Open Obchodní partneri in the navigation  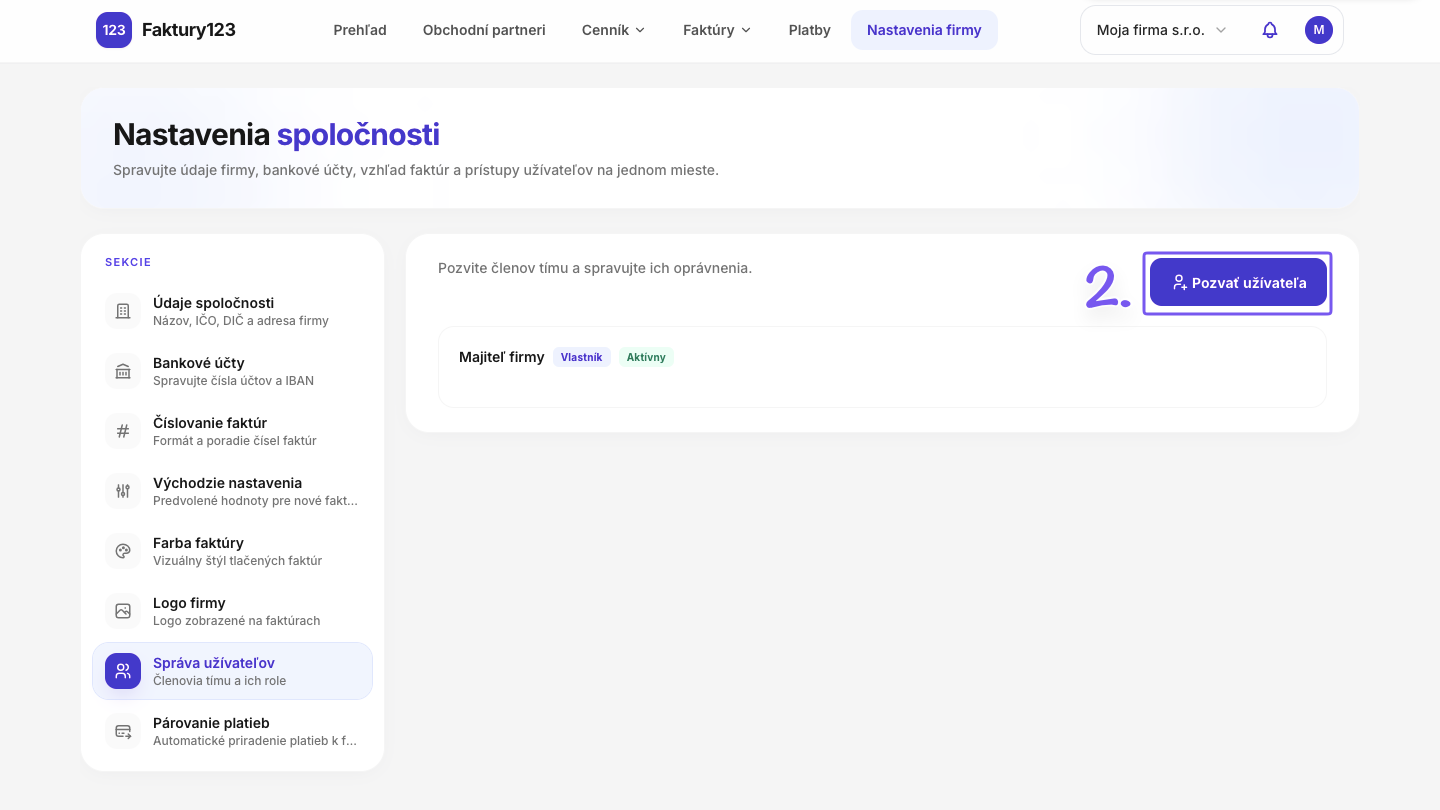pyautogui.click(x=484, y=30)
